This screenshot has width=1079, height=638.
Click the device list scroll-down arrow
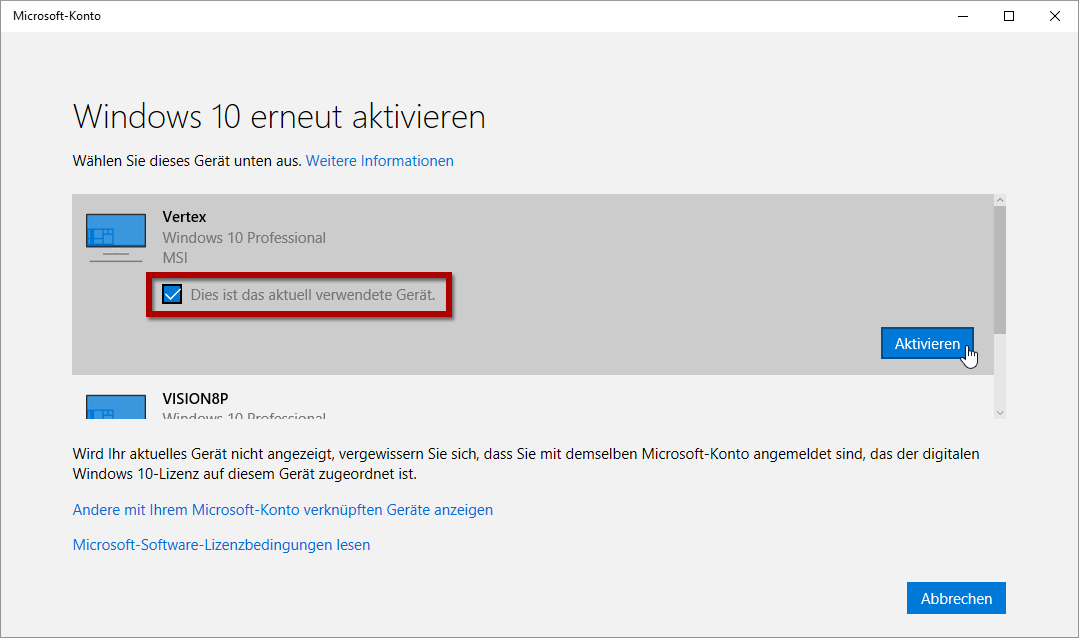click(x=999, y=412)
